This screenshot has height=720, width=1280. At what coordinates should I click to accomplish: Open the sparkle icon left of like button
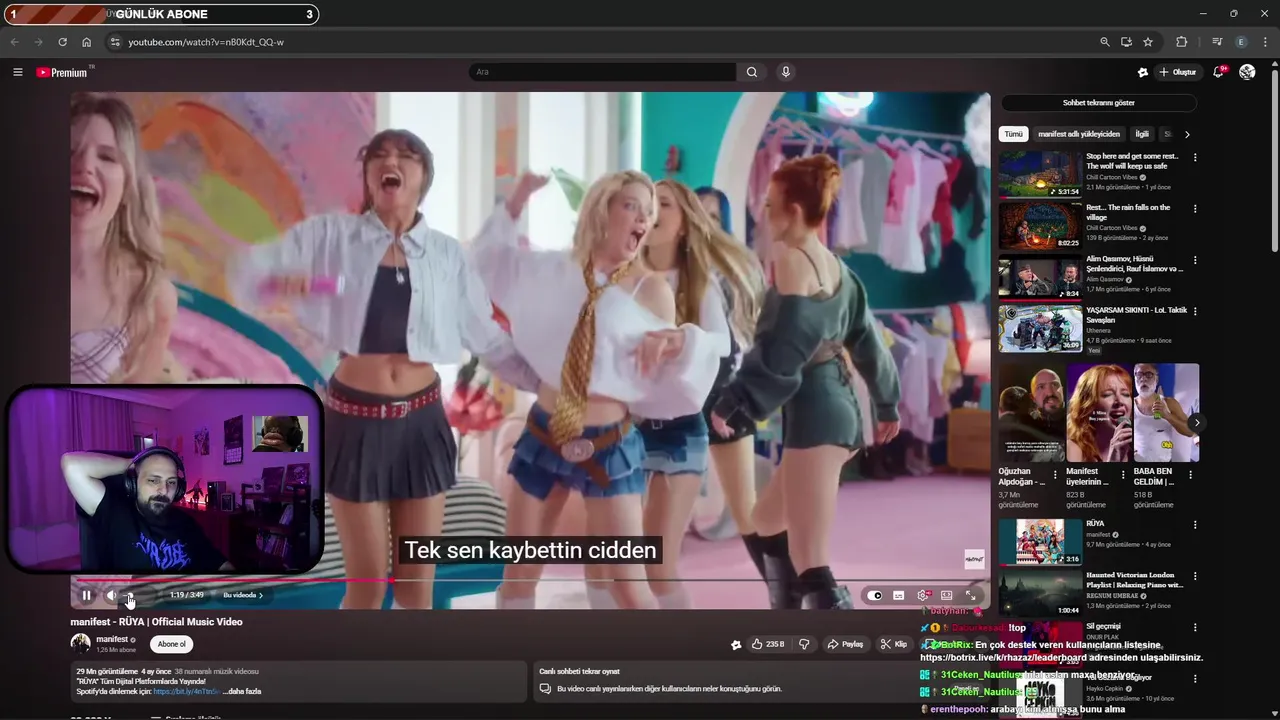(x=736, y=645)
